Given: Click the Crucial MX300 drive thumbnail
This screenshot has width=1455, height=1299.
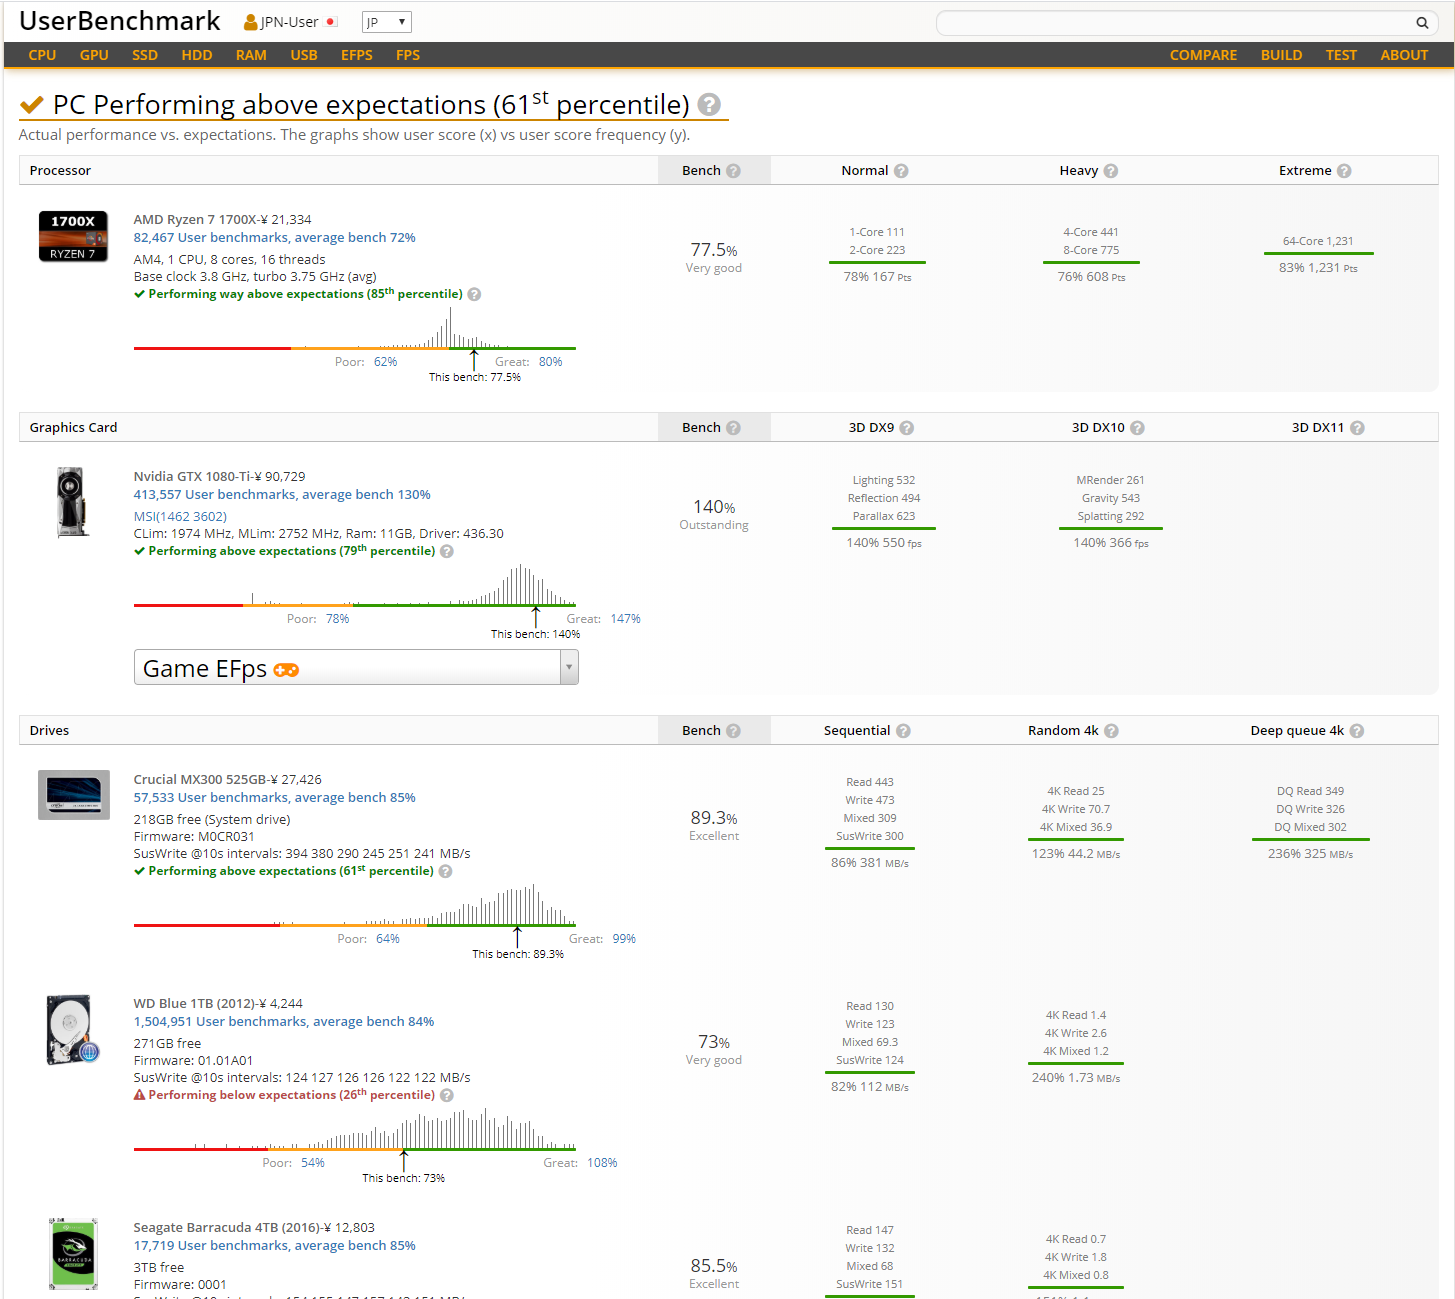Looking at the screenshot, I should pos(73,795).
